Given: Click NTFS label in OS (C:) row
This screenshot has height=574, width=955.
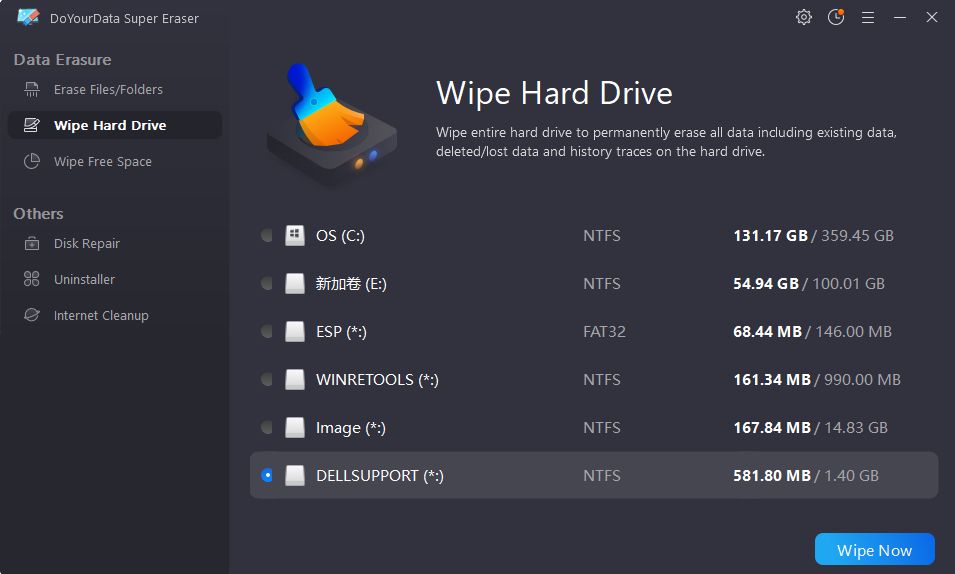Looking at the screenshot, I should tap(602, 235).
